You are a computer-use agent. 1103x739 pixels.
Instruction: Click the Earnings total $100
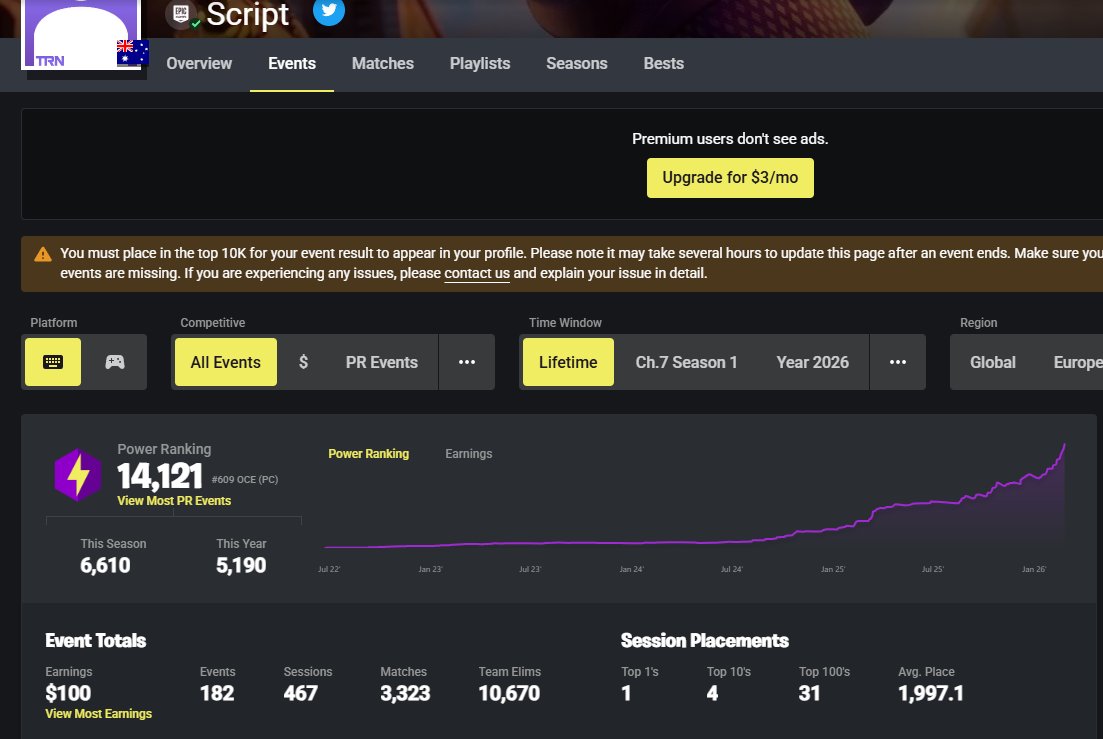68,693
